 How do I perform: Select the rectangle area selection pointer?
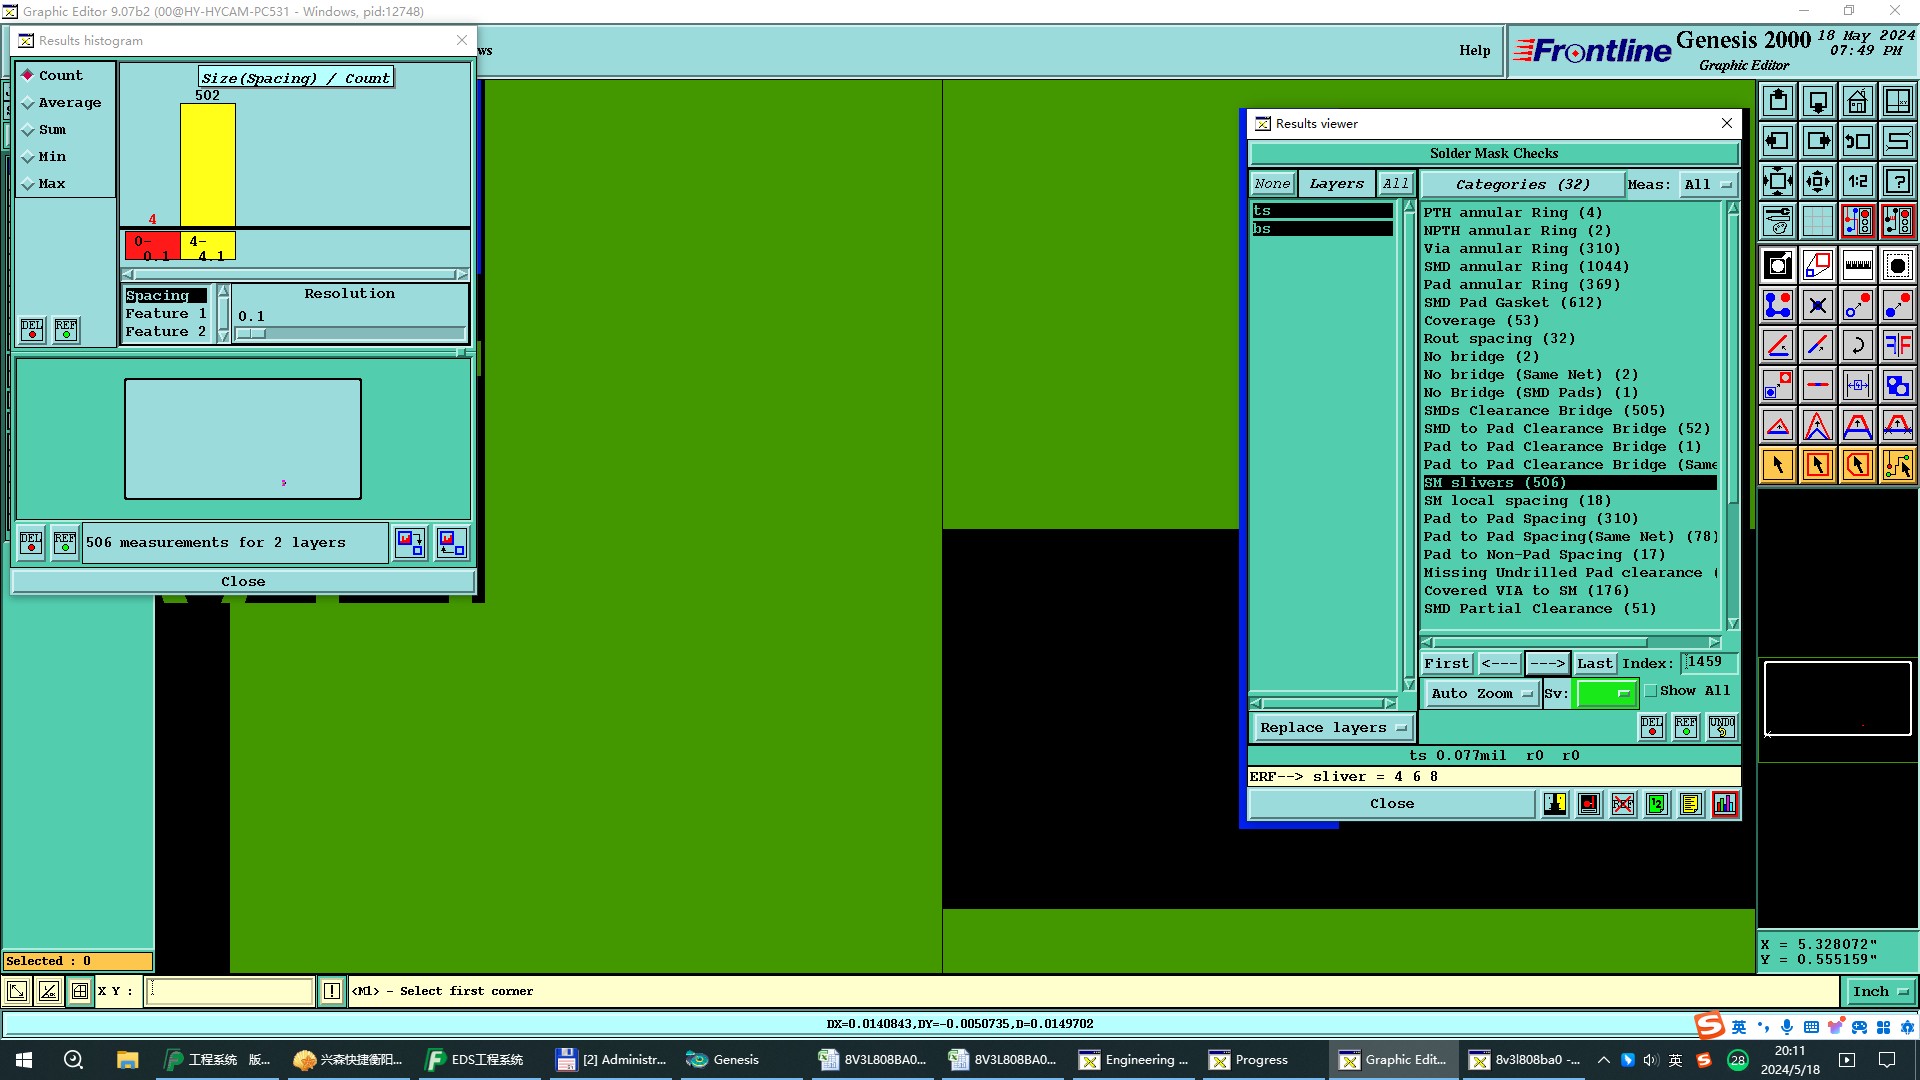tap(1817, 465)
